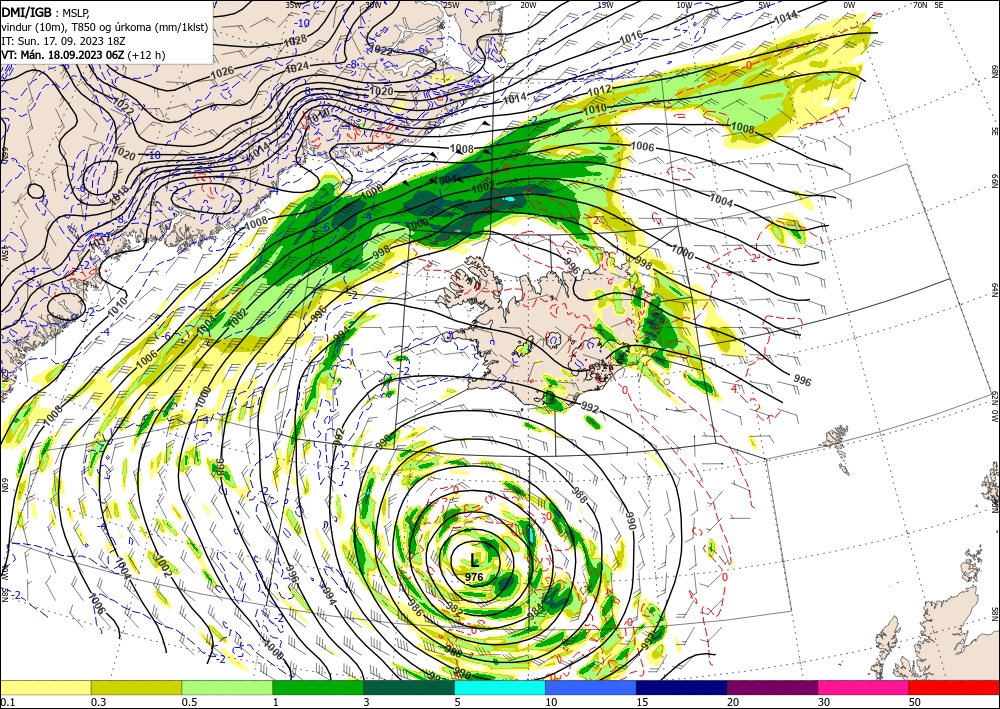This screenshot has height=709, width=1000.
Task: Click the 50 legend scale value
Action: (916, 702)
